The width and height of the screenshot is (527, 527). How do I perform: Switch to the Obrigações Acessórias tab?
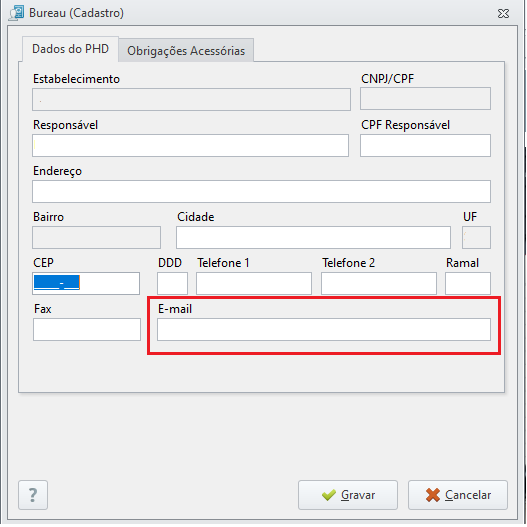click(x=186, y=51)
